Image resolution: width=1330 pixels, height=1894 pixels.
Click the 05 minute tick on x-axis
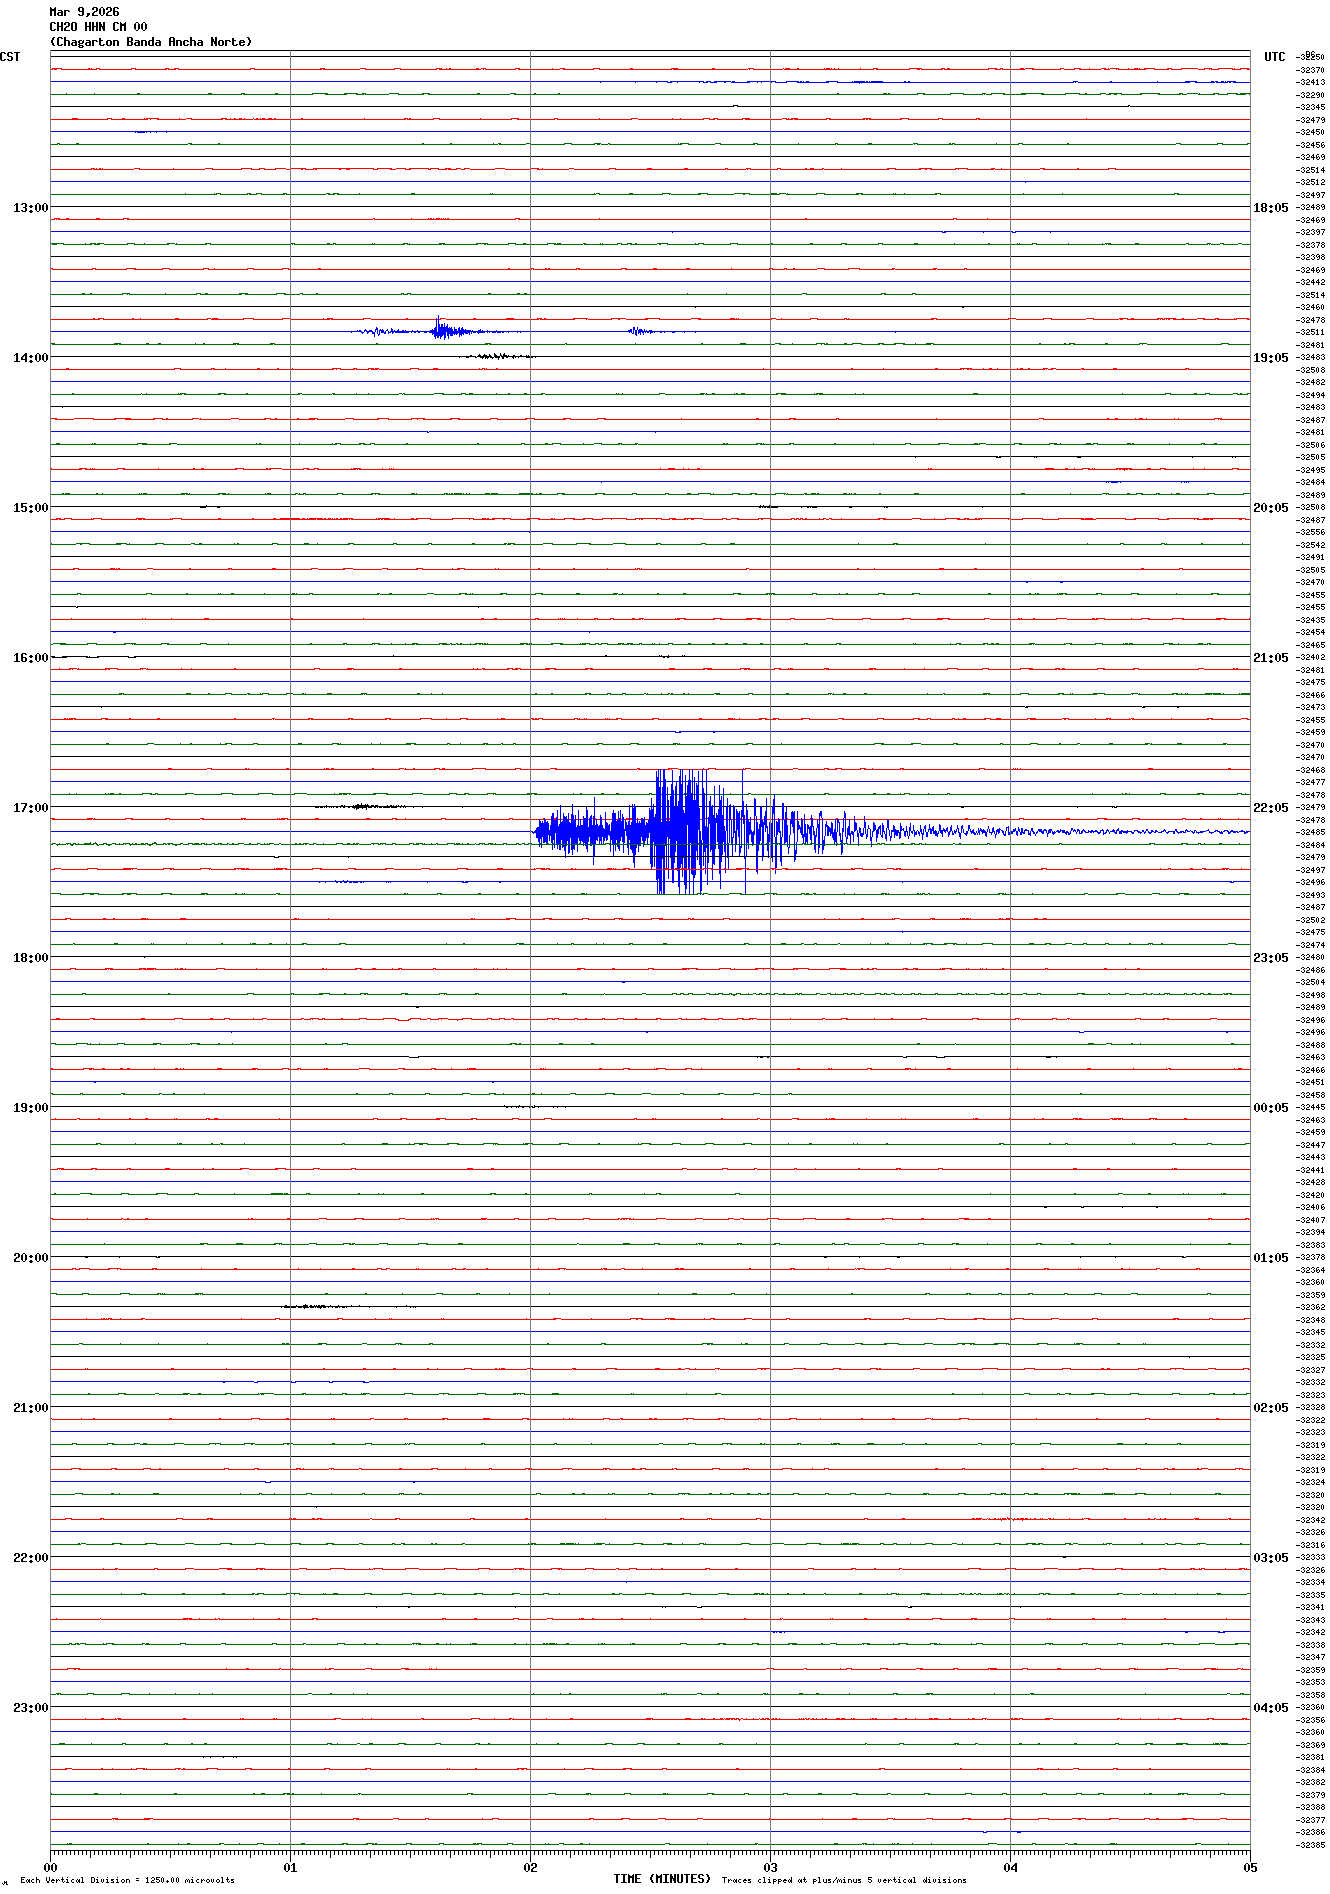coord(1249,1867)
